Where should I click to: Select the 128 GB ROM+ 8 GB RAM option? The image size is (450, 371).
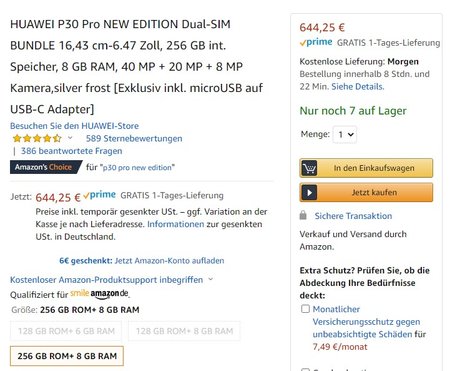(x=184, y=331)
